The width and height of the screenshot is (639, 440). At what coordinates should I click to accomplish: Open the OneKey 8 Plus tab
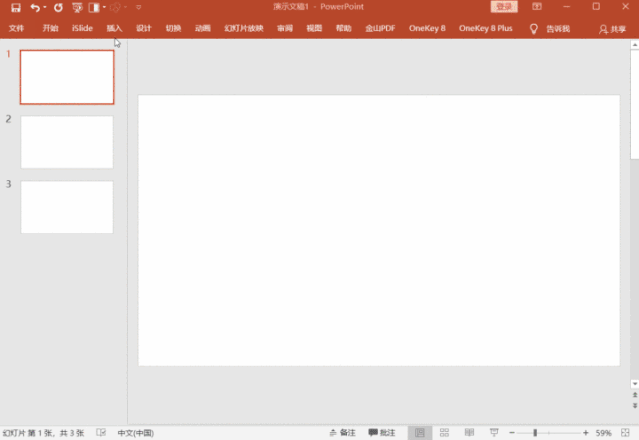click(485, 28)
